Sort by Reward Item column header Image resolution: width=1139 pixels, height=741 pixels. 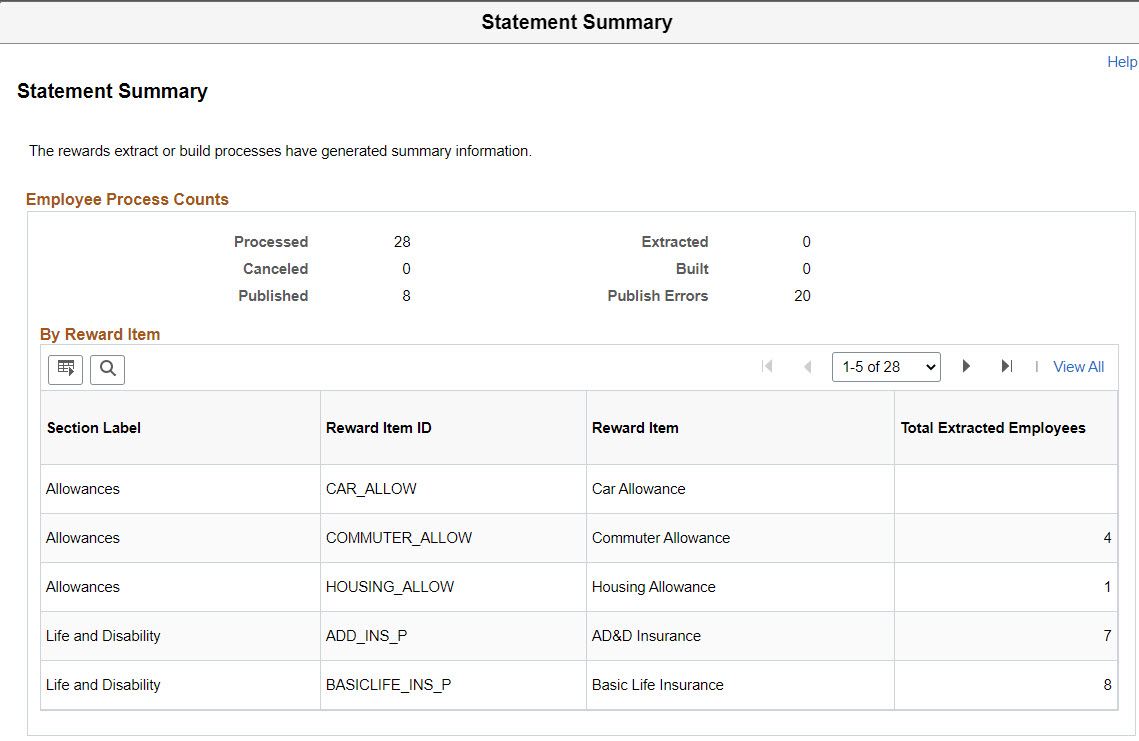pyautogui.click(x=635, y=428)
